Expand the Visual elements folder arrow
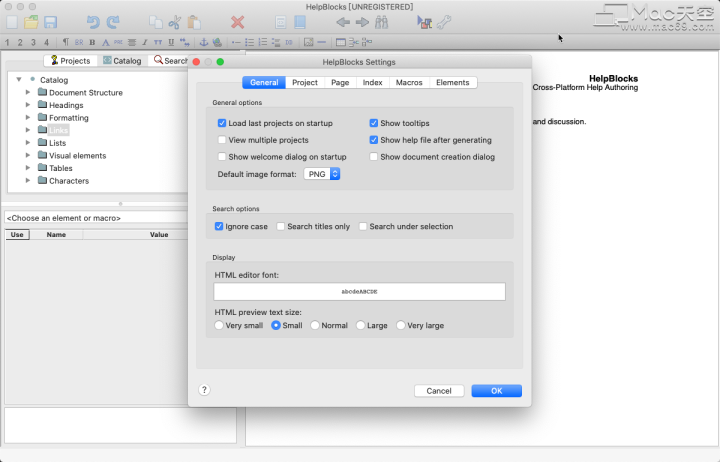Image resolution: width=720 pixels, height=462 pixels. [28, 155]
